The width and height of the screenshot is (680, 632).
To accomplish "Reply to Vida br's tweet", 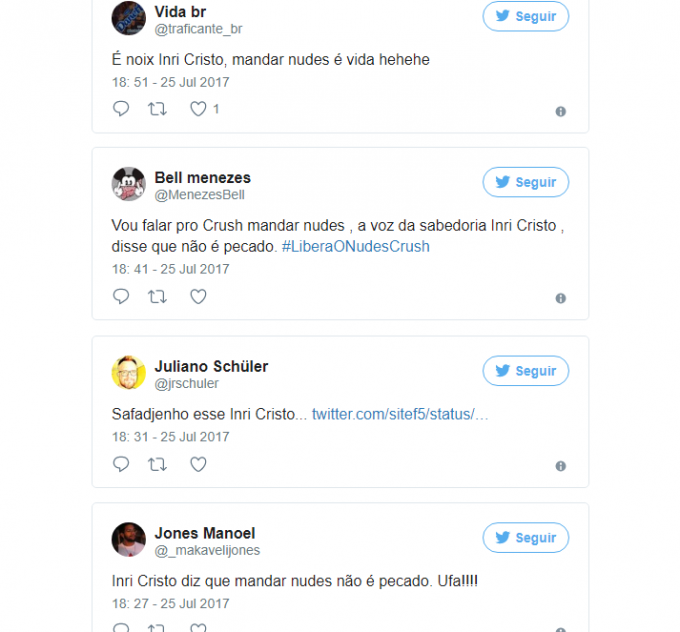I will pyautogui.click(x=121, y=108).
